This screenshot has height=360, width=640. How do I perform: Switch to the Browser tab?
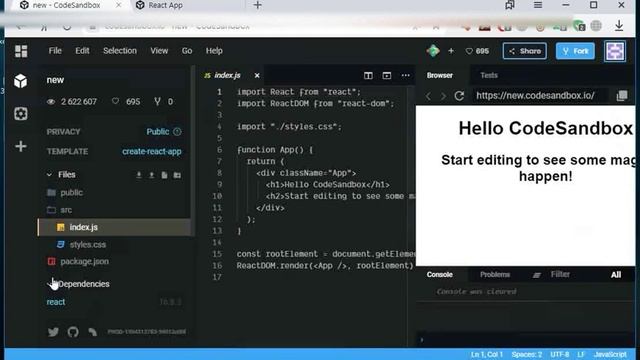tap(440, 75)
